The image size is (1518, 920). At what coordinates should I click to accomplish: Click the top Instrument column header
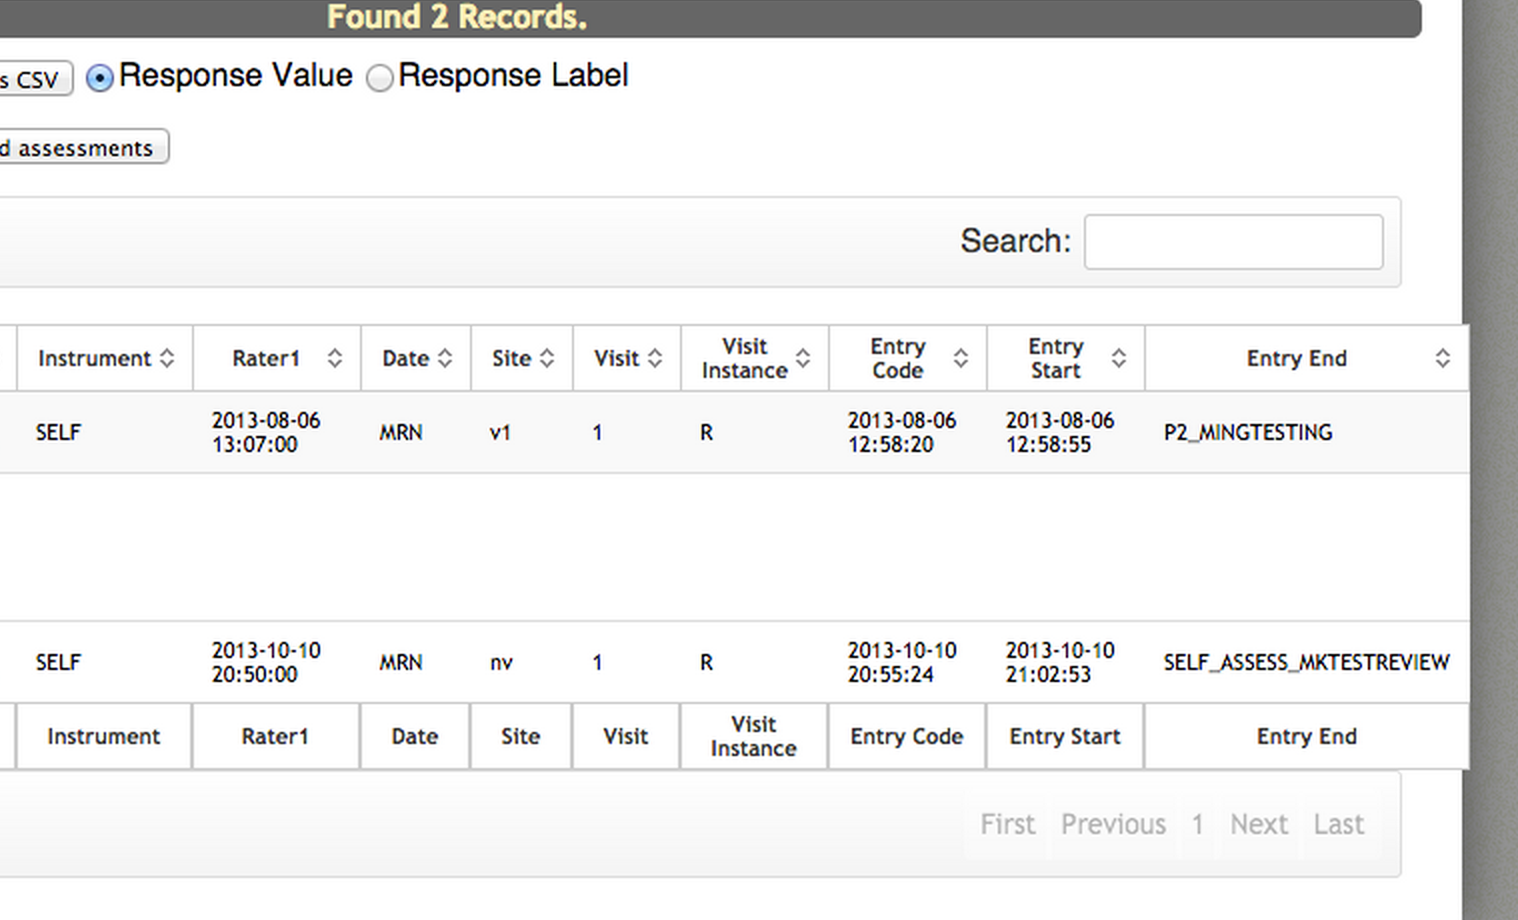pos(105,358)
